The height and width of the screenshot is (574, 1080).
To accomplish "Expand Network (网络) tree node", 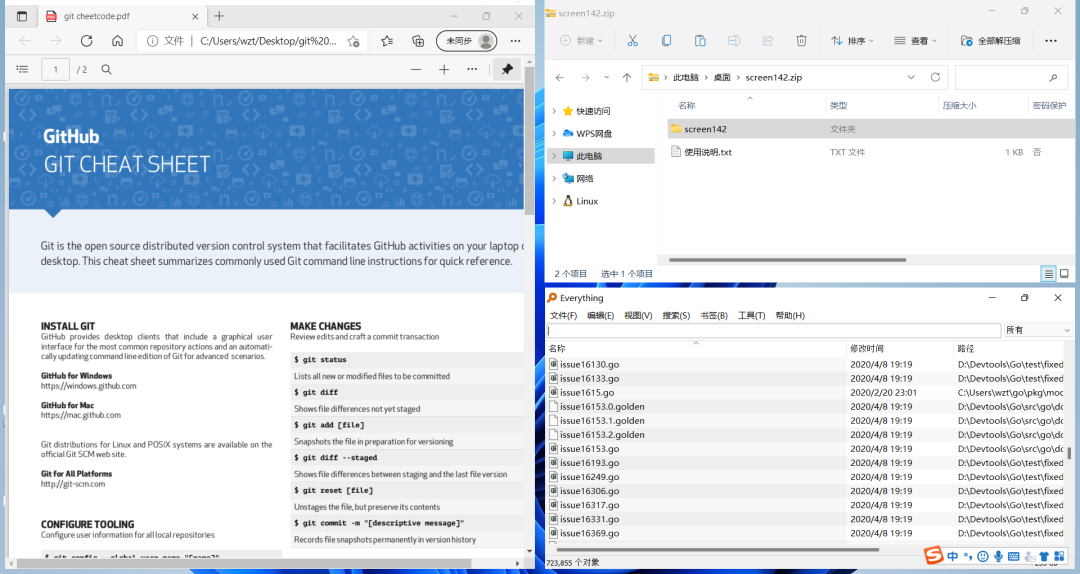I will pyautogui.click(x=554, y=178).
